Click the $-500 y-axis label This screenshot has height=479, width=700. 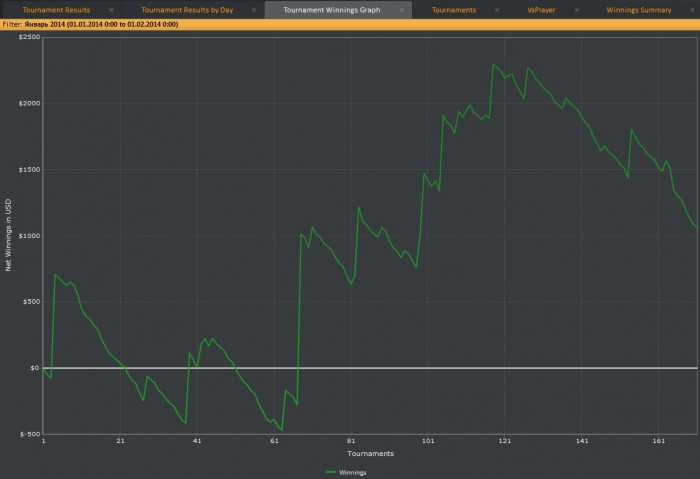pyautogui.click(x=30, y=434)
